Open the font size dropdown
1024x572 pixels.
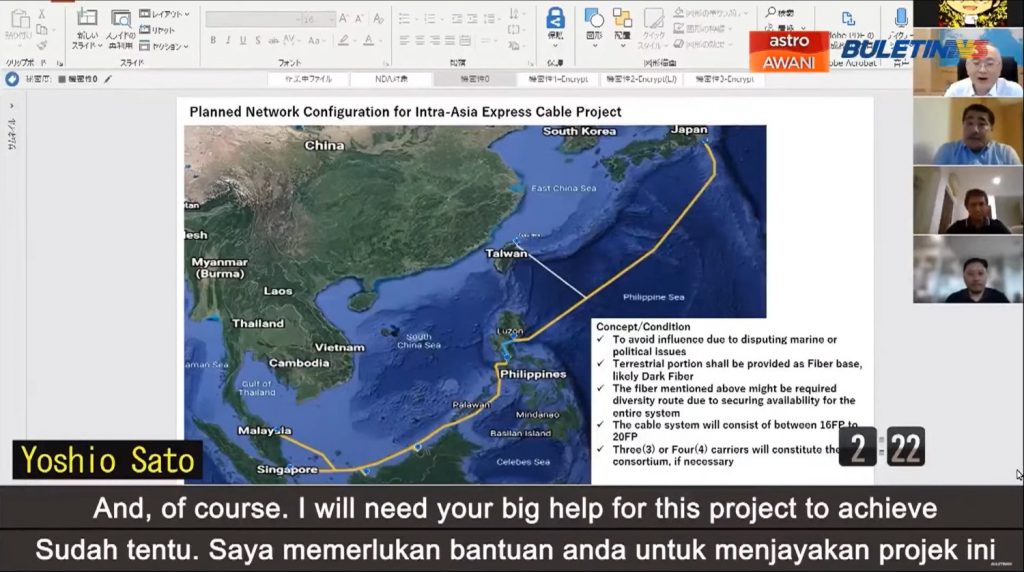[x=331, y=18]
